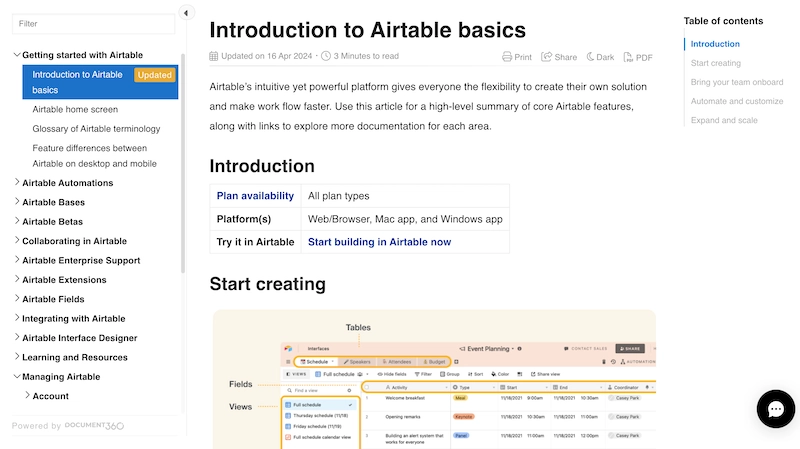
Task: Jump to Bring your team onboard
Action: 737,82
